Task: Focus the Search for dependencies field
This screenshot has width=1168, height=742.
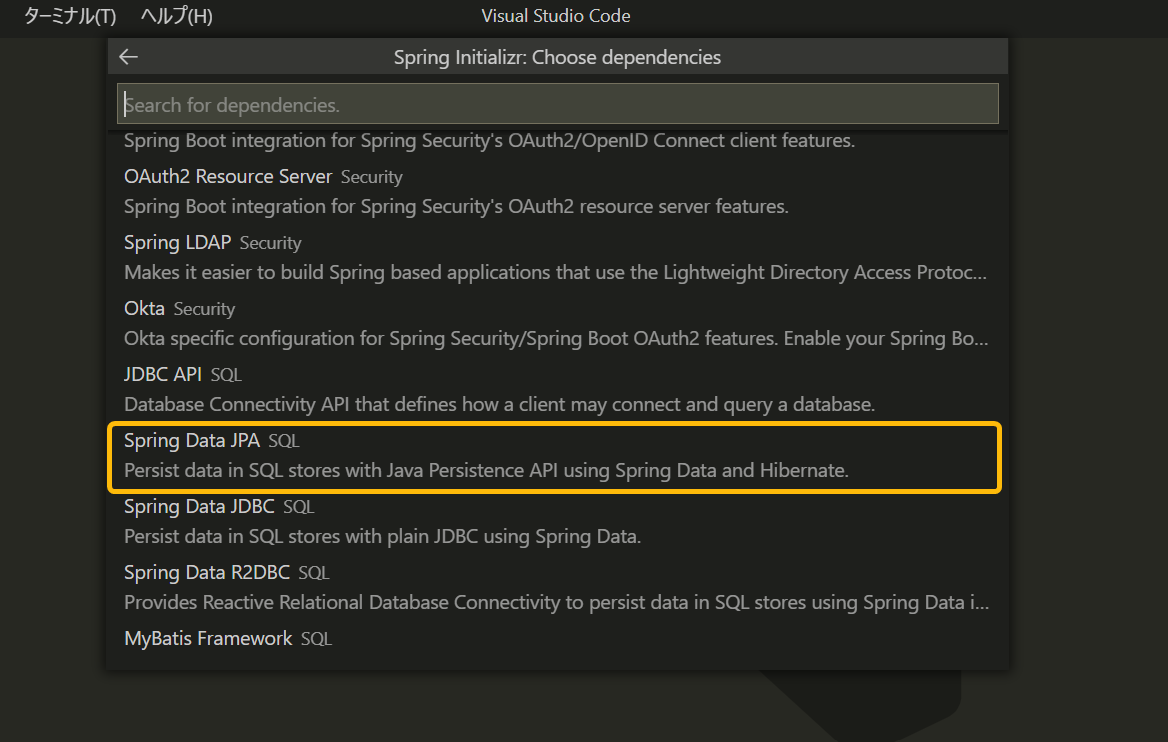Action: (557, 104)
